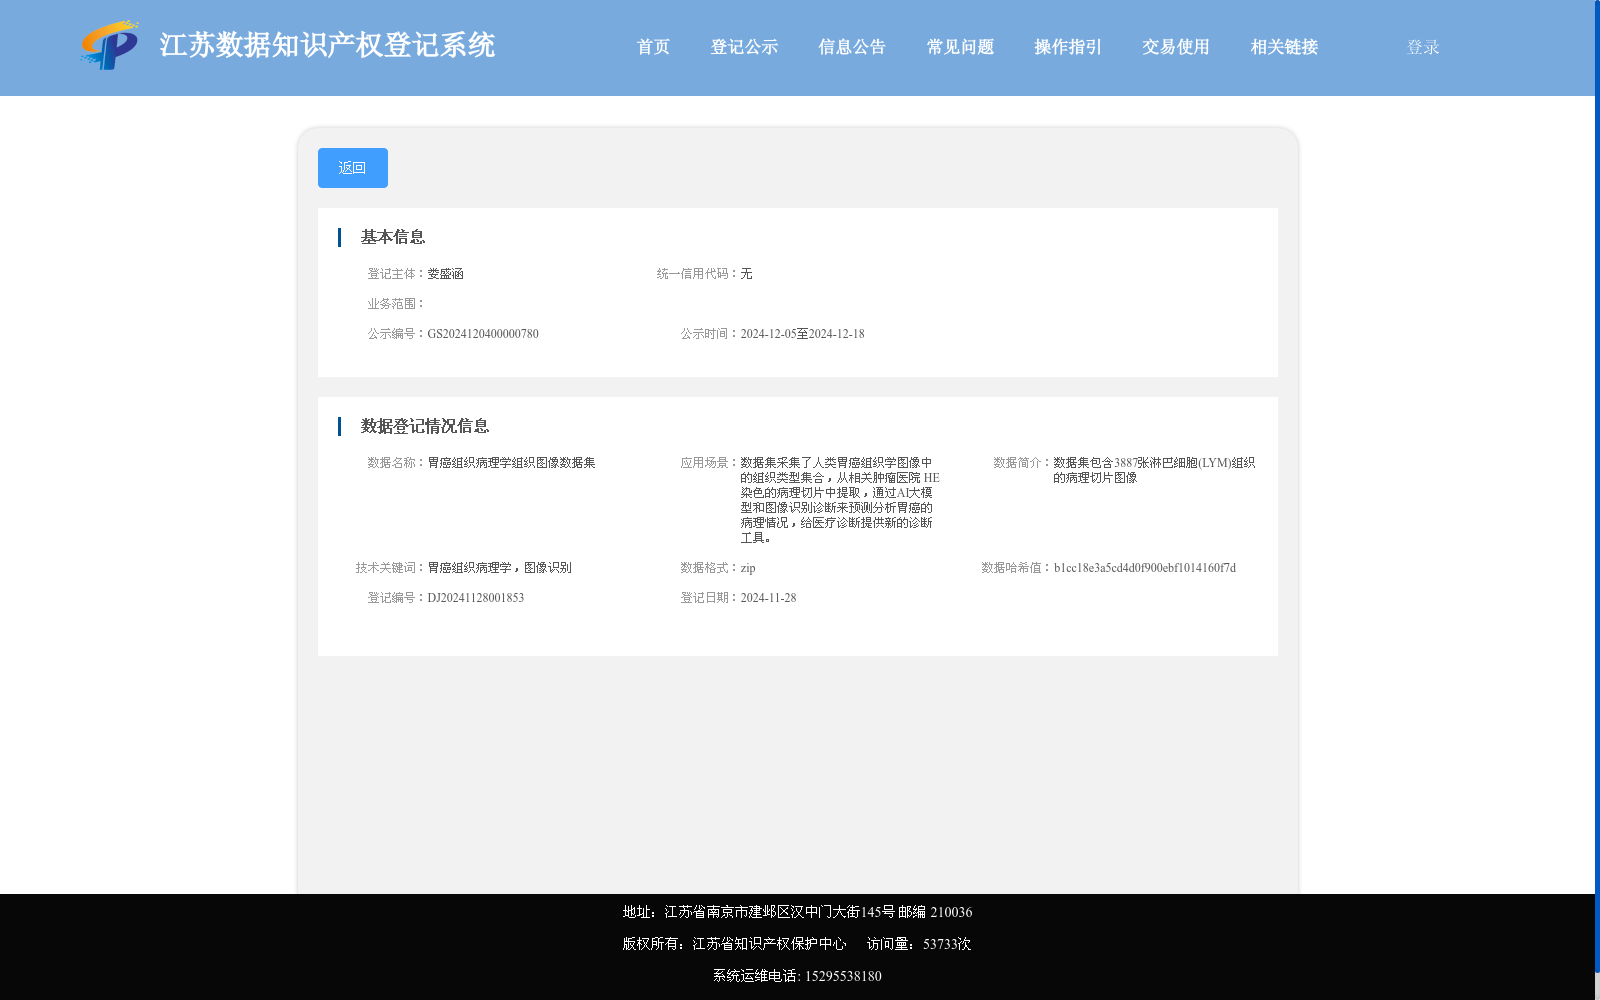The width and height of the screenshot is (1600, 1000).
Task: Open the 常见问题 menu
Action: coord(960,47)
